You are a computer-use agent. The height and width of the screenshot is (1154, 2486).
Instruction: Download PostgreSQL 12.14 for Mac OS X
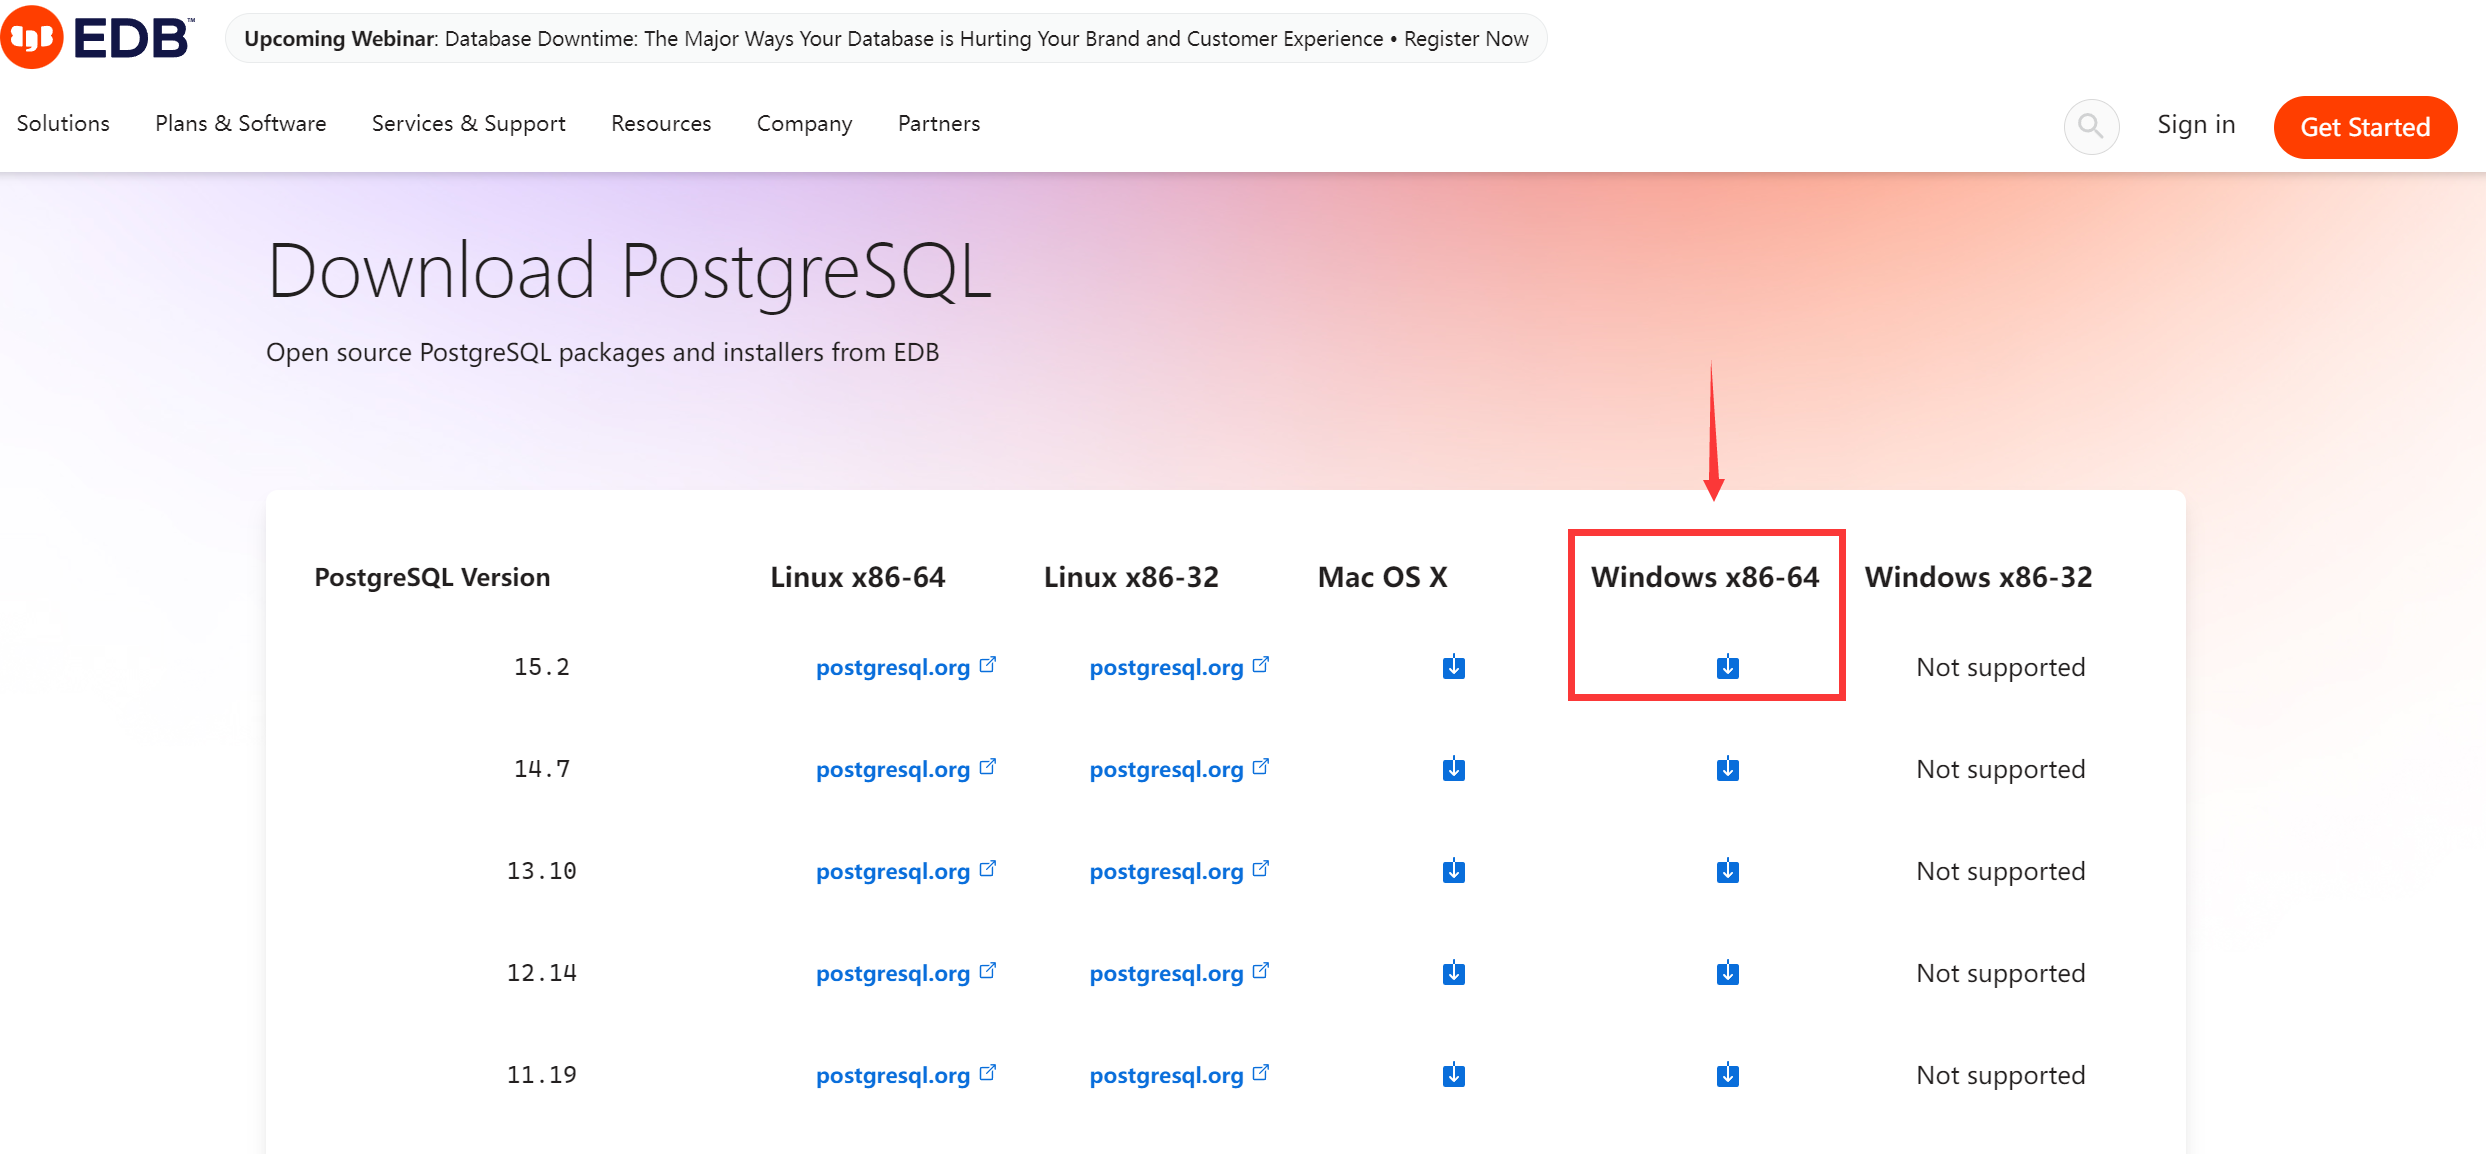point(1454,973)
